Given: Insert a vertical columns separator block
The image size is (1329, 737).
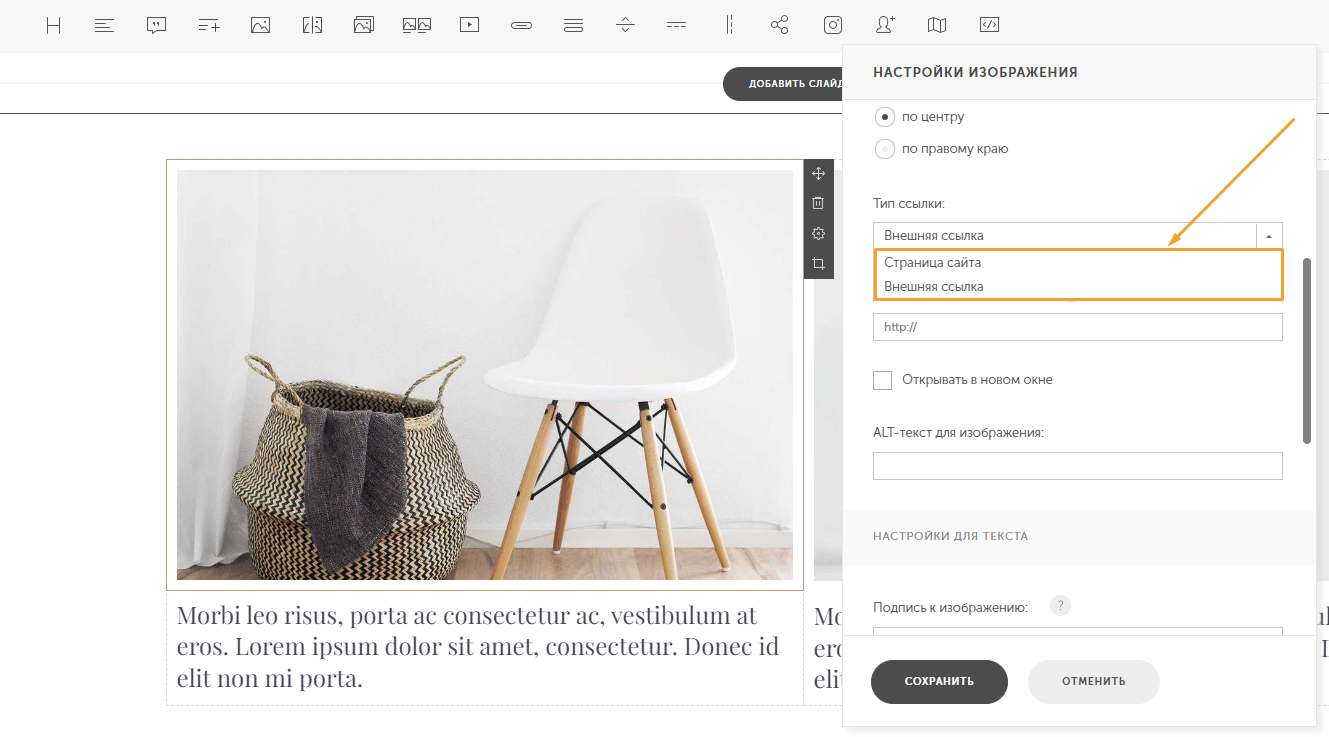Looking at the screenshot, I should [x=729, y=26].
